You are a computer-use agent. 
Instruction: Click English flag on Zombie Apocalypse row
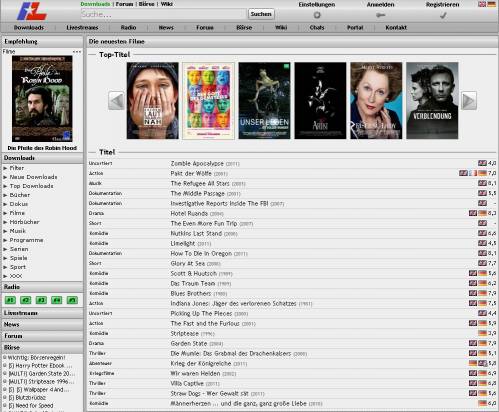click(482, 163)
